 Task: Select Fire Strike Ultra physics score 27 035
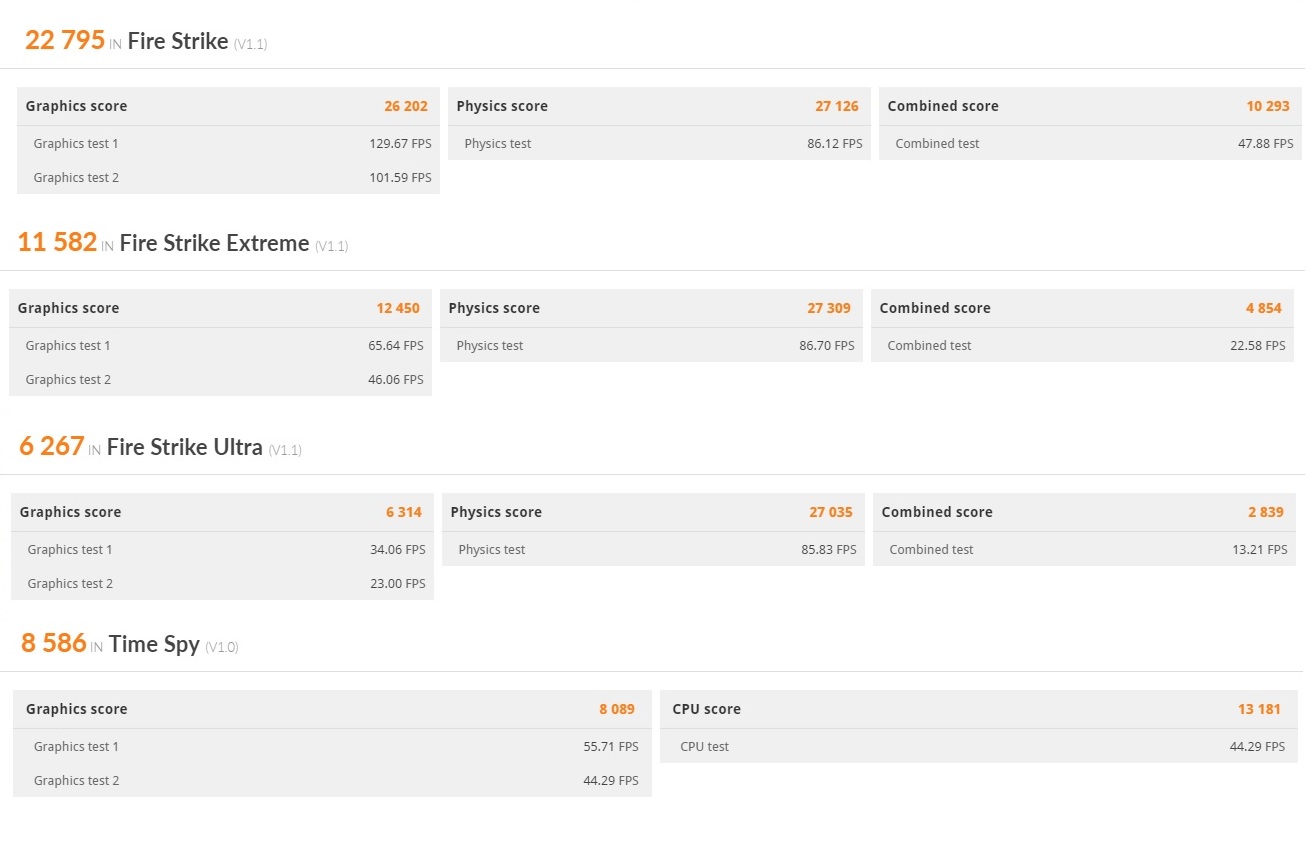[831, 512]
